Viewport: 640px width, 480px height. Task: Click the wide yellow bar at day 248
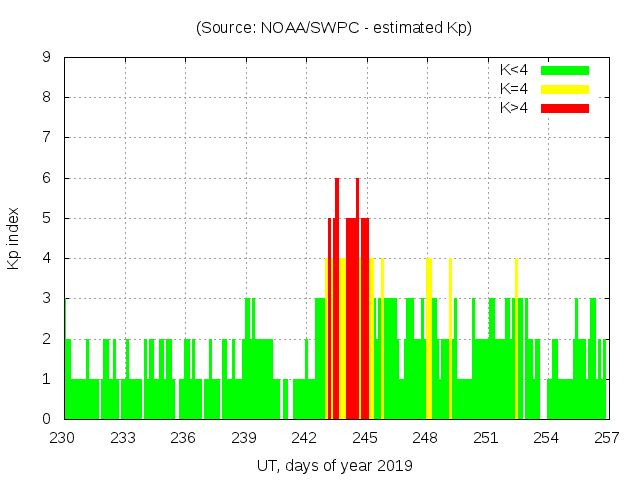[428, 340]
